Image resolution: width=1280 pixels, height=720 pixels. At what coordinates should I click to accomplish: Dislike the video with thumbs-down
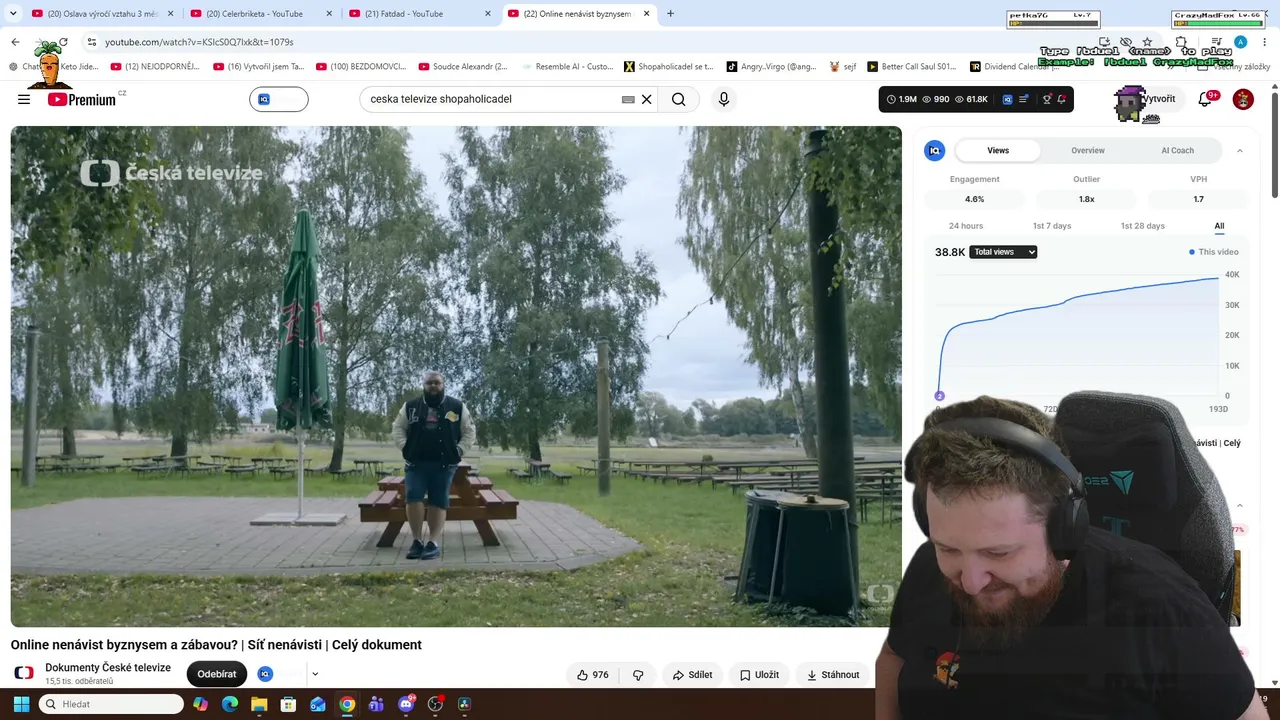[x=638, y=675]
